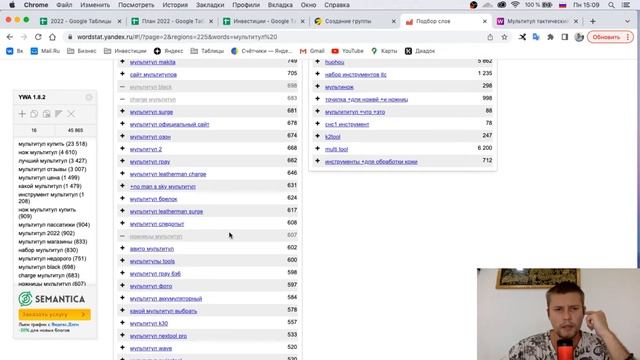
Task: Switch to 'Создание группы' tab
Action: tap(355, 21)
